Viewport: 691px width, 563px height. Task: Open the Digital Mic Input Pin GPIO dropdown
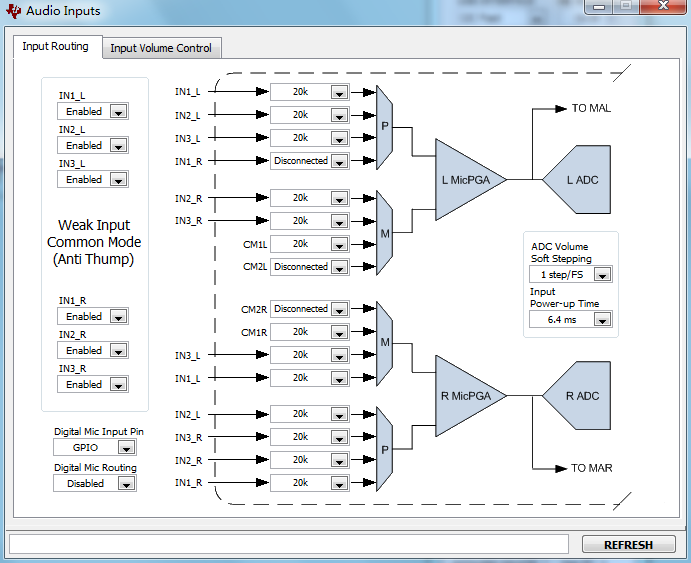tap(95, 448)
